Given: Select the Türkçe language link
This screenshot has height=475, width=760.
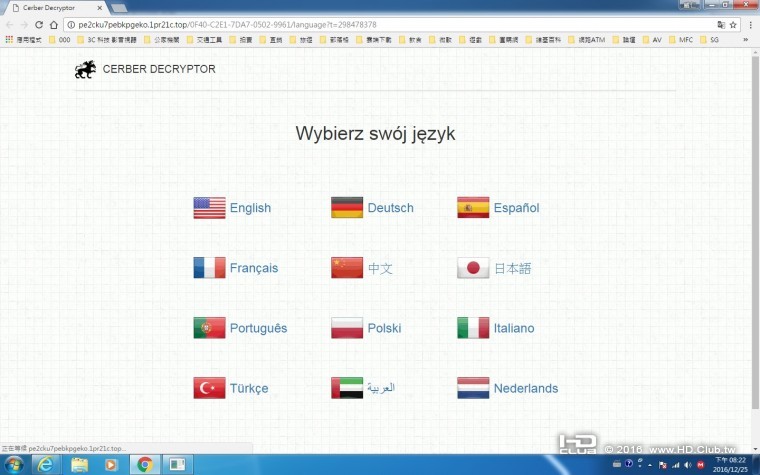Looking at the screenshot, I should pyautogui.click(x=249, y=388).
